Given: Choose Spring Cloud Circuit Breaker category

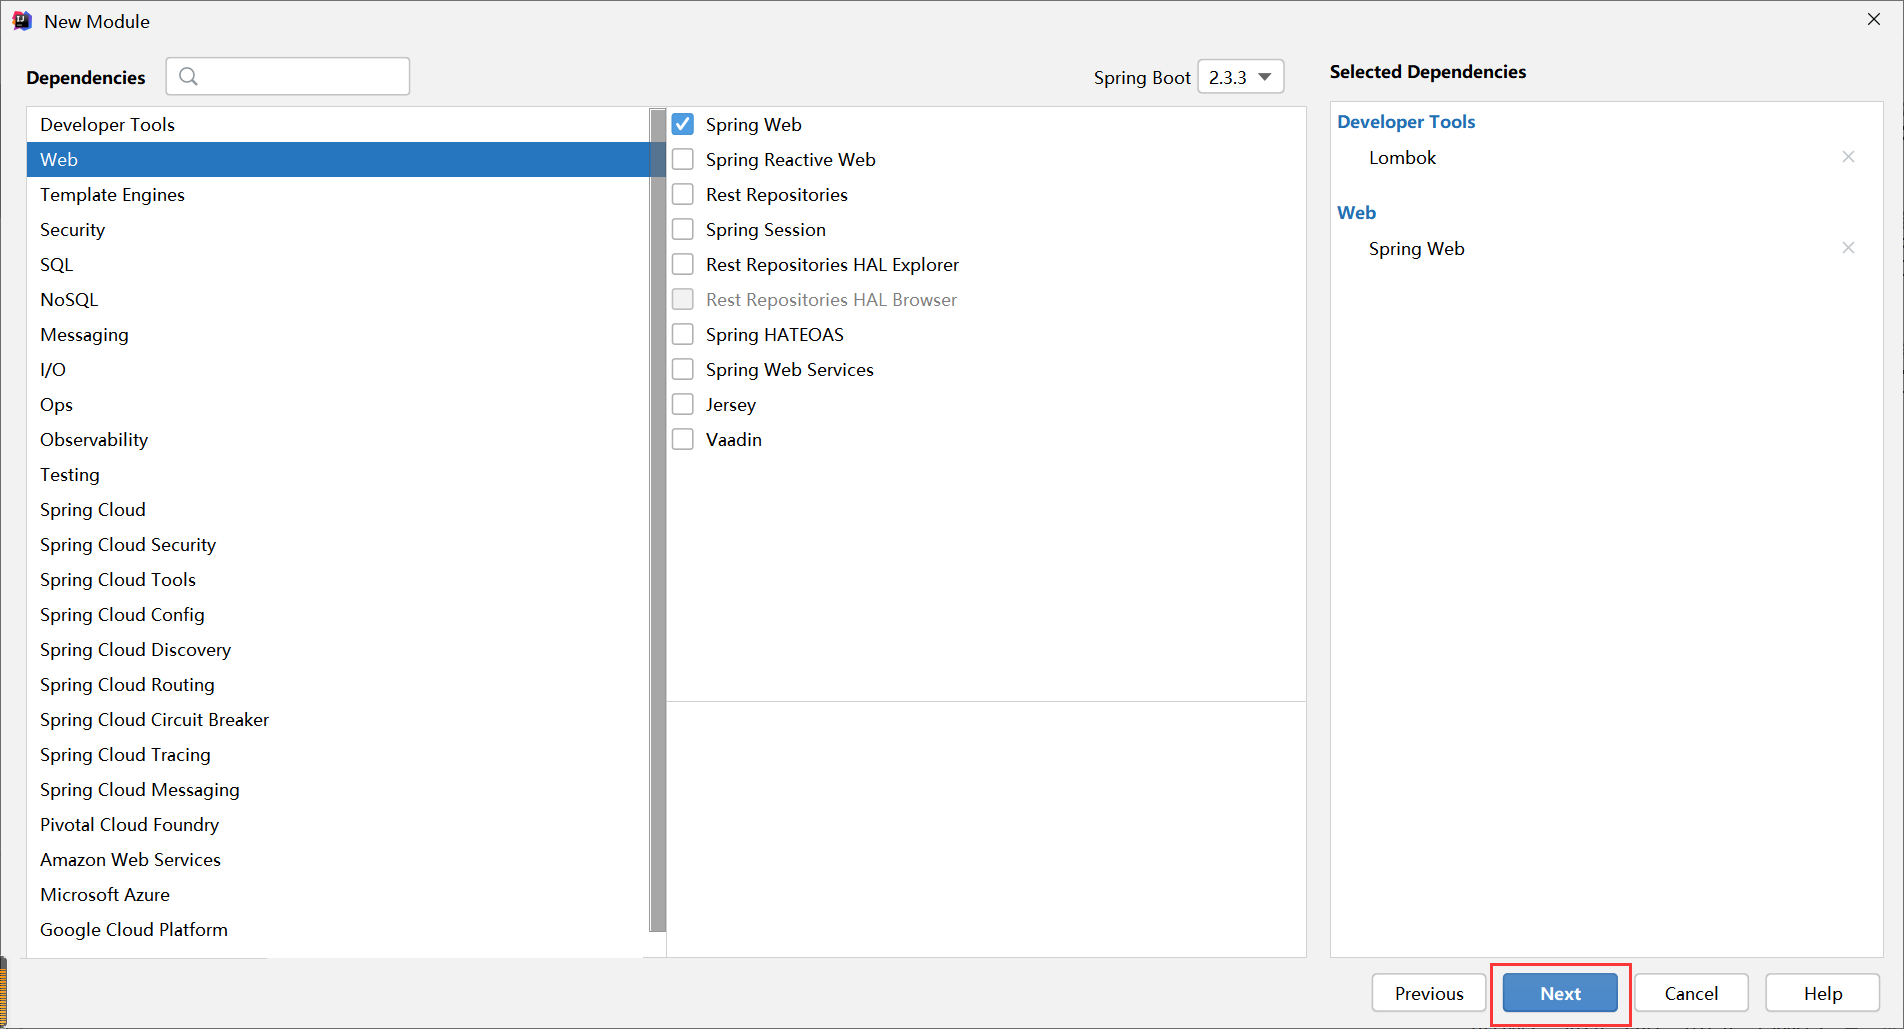Looking at the screenshot, I should click(338, 719).
